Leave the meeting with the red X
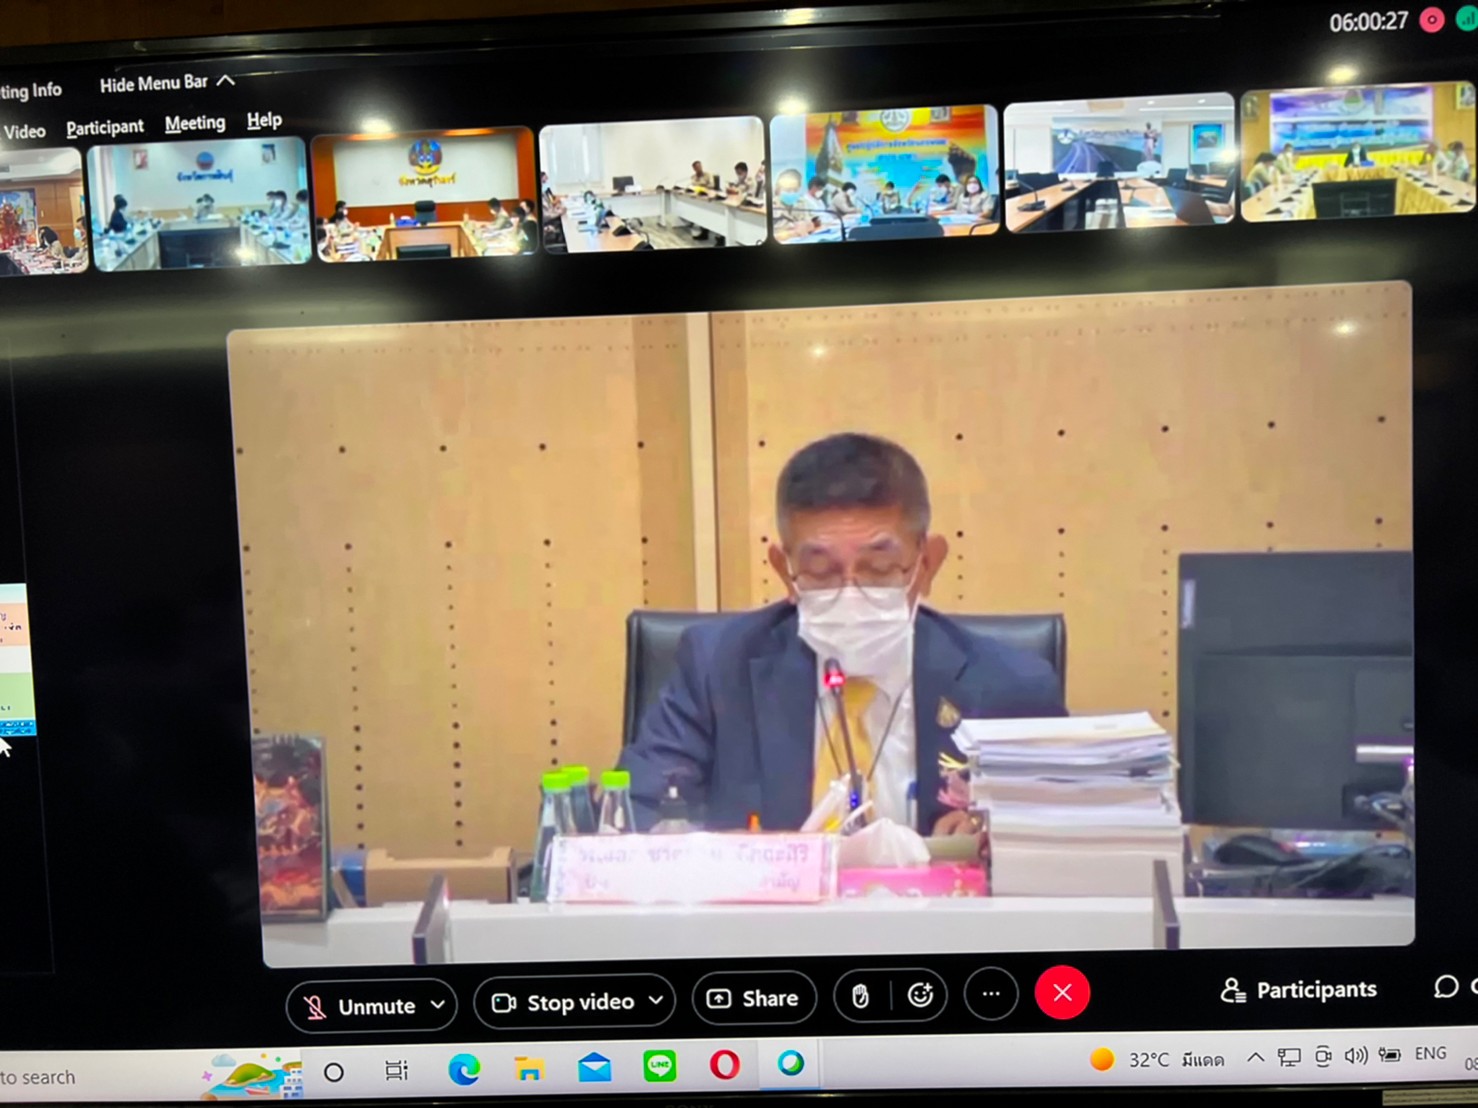 tap(1062, 992)
